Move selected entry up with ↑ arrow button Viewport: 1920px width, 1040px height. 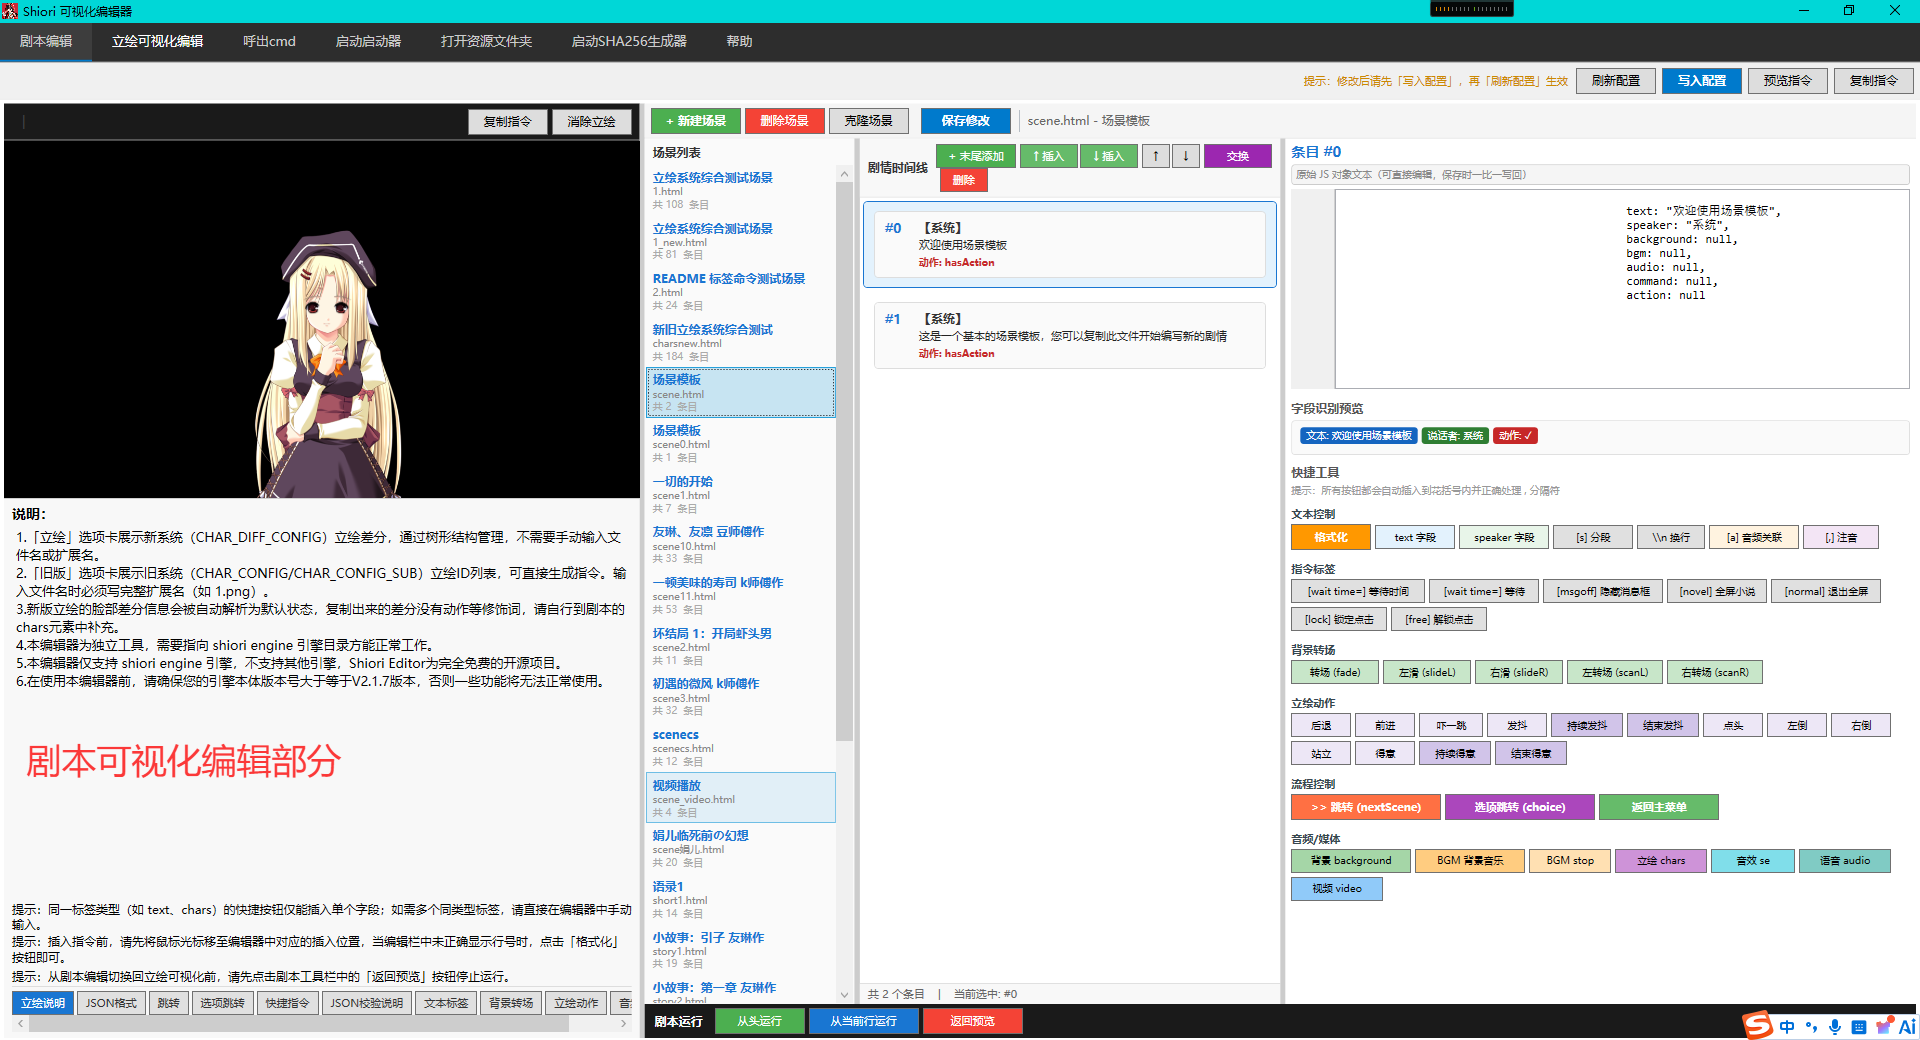click(x=1156, y=156)
